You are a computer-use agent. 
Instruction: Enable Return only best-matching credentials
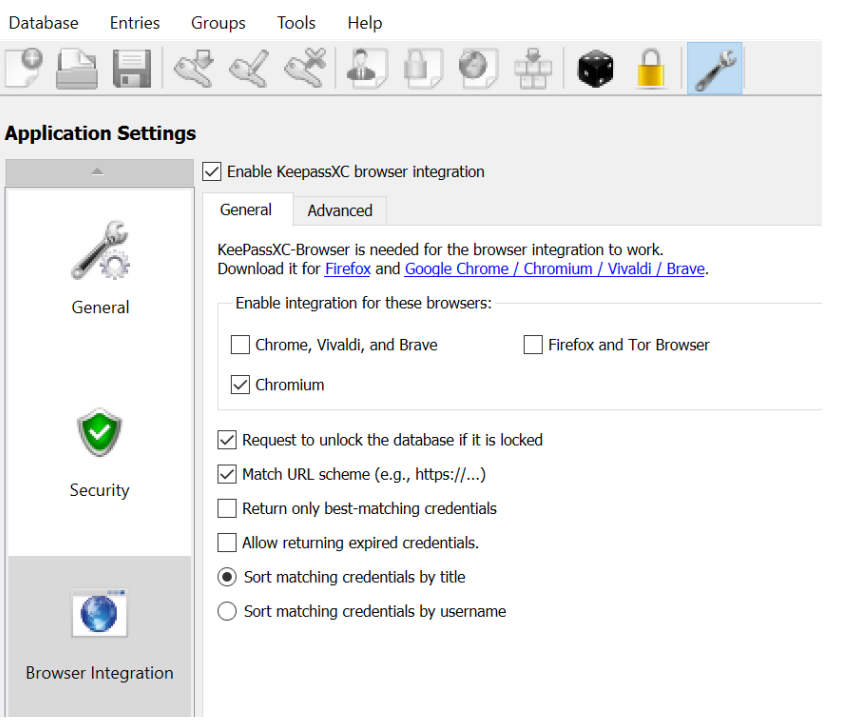pos(227,508)
